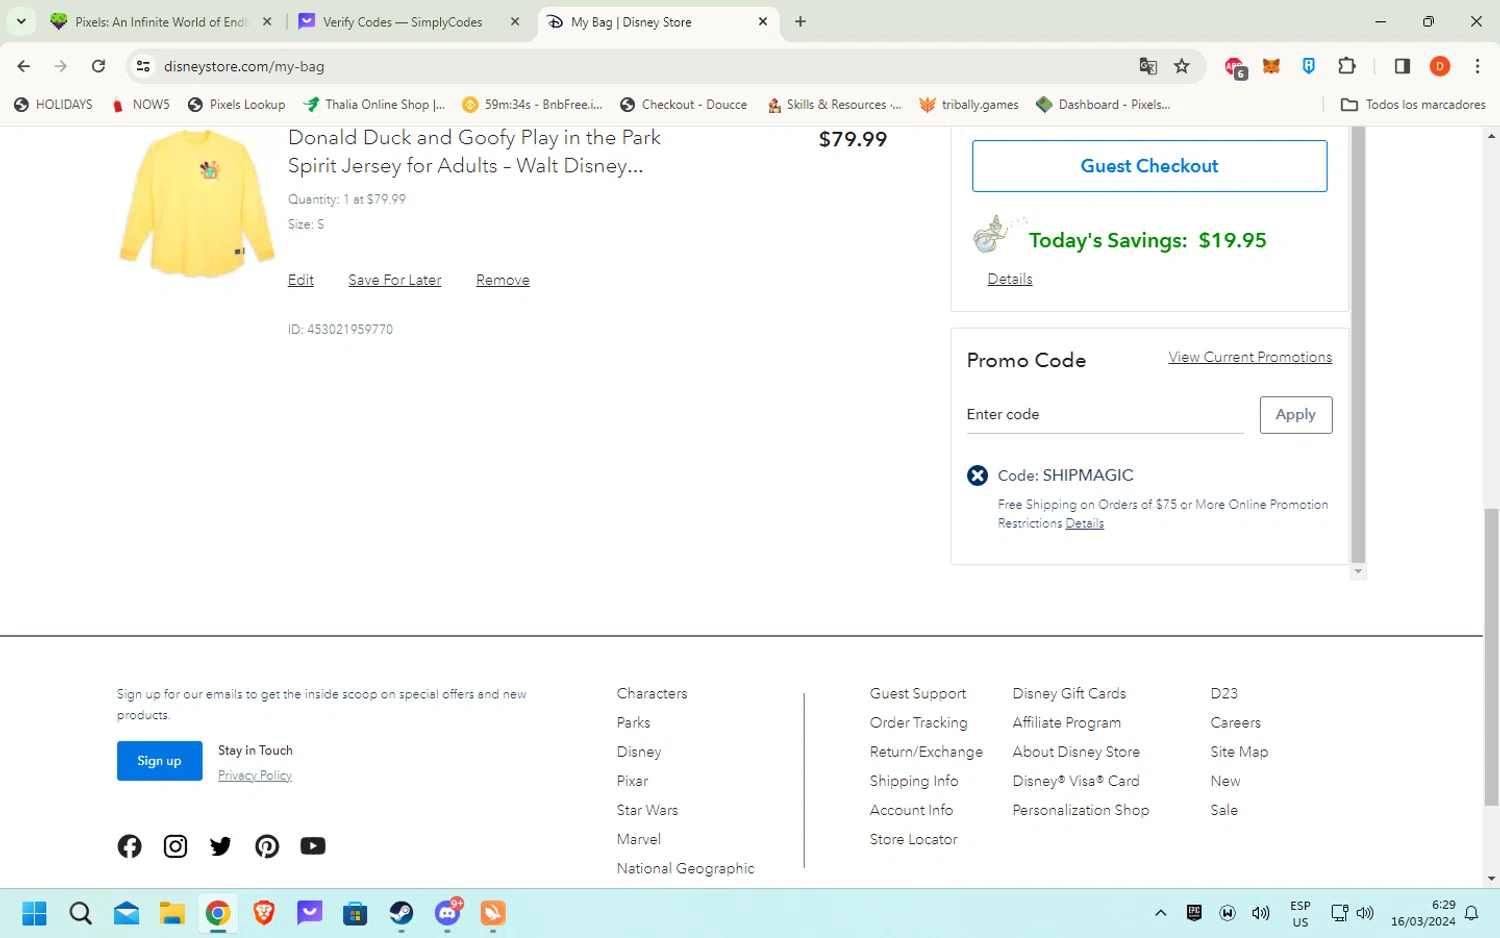Open the Extensions puzzle icon

pos(1347,66)
